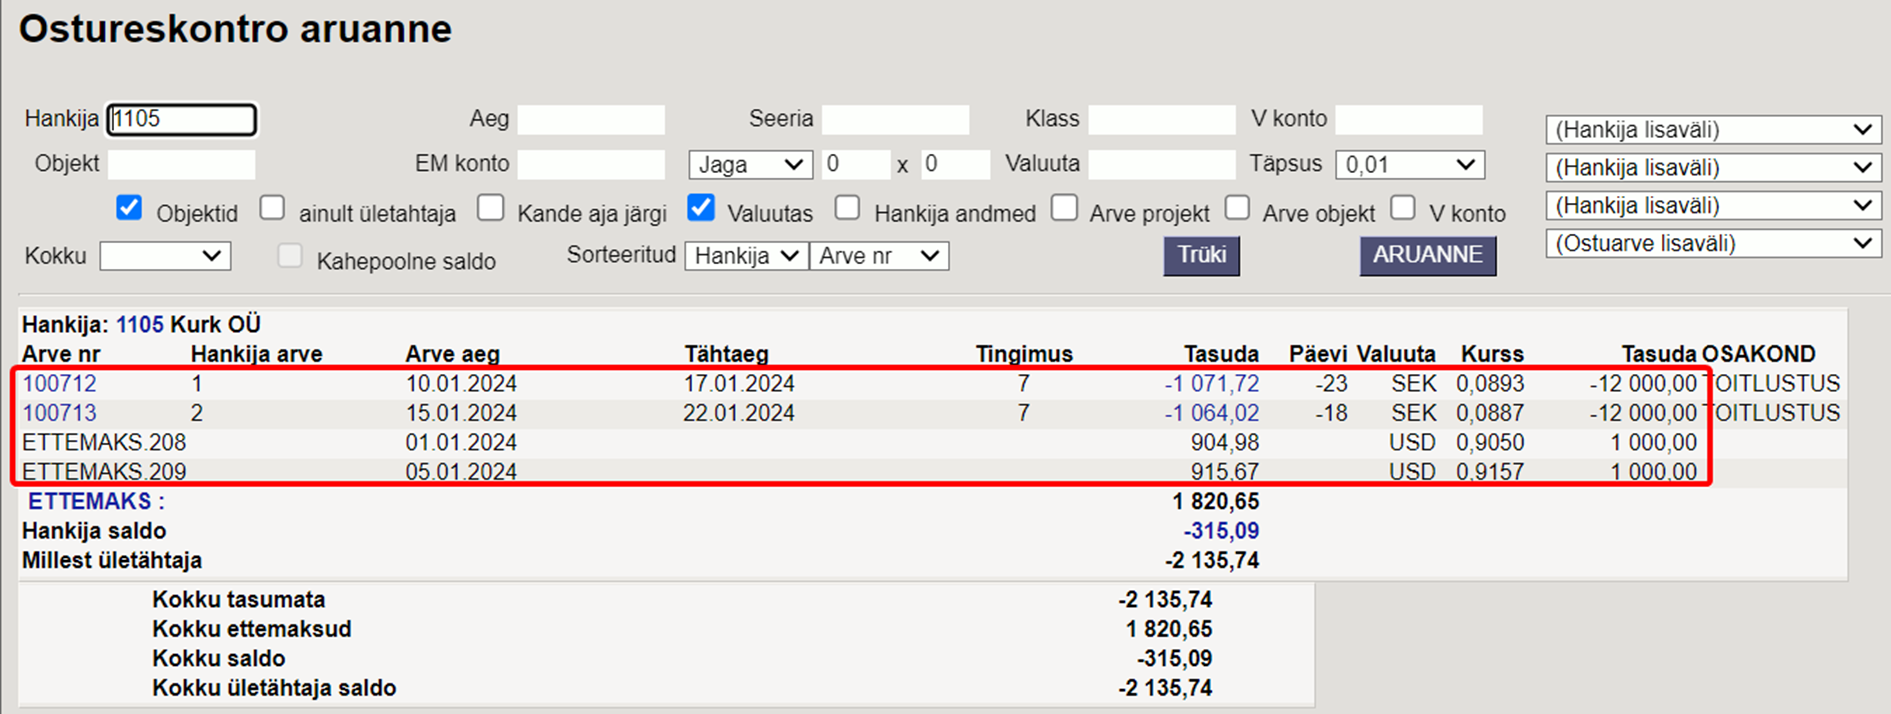Change the Arve nr sorting dropdown
The height and width of the screenshot is (714, 1891).
[878, 256]
